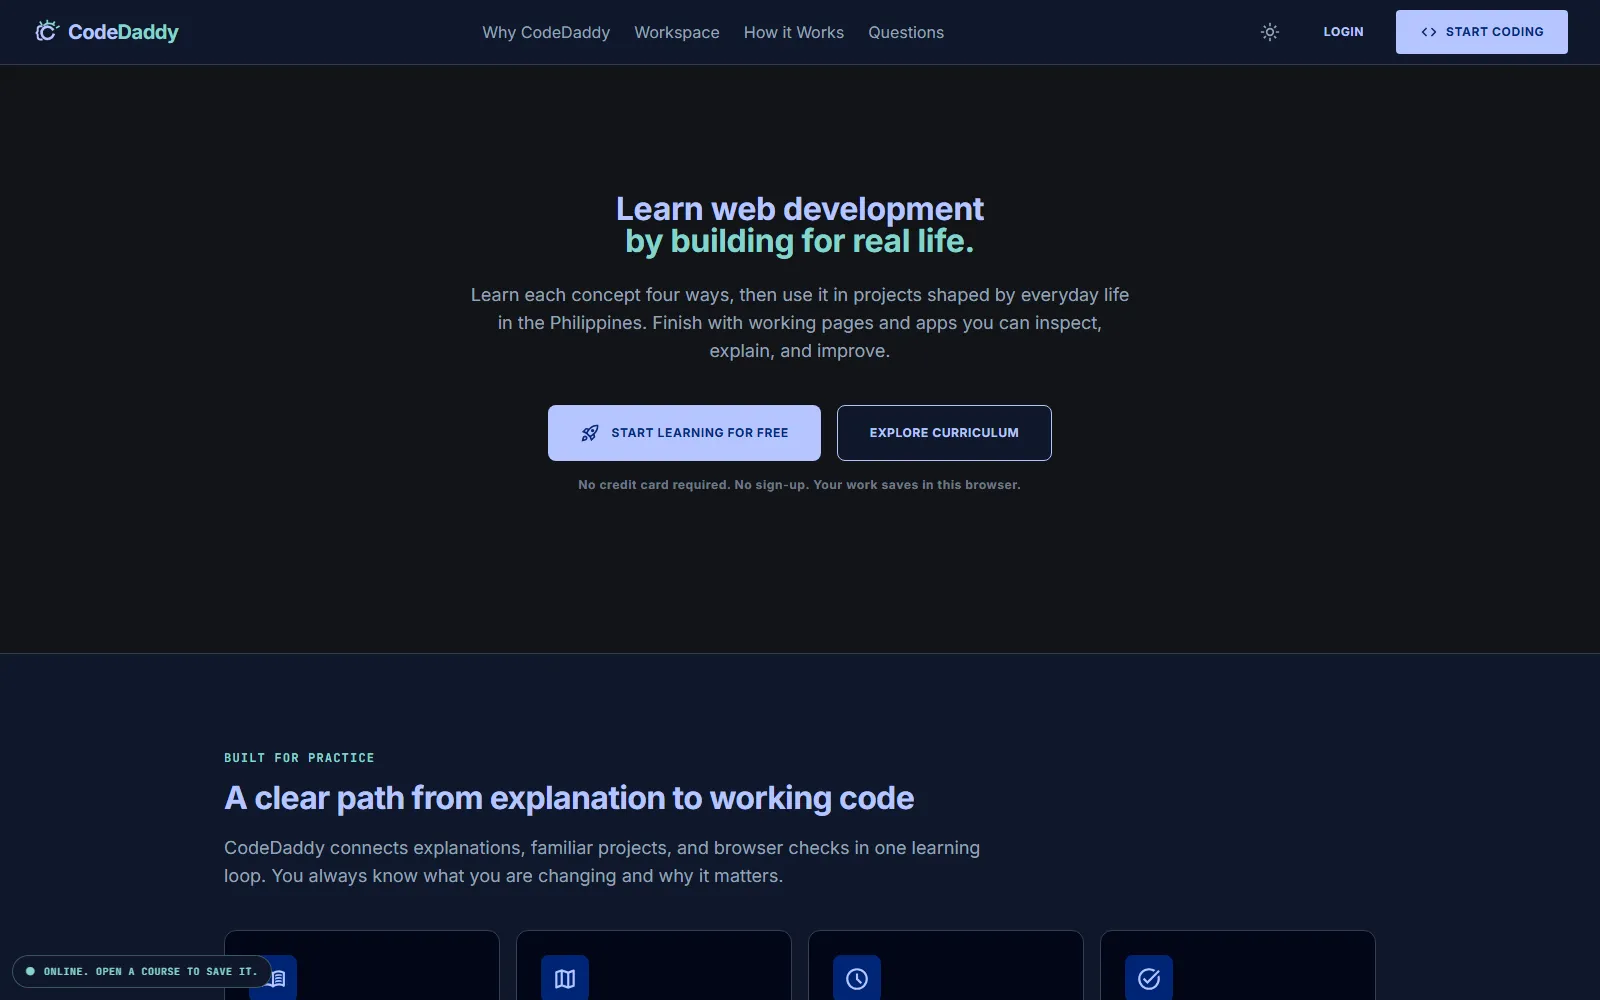The width and height of the screenshot is (1600, 1000).
Task: Jump to the Questions section
Action: [906, 32]
